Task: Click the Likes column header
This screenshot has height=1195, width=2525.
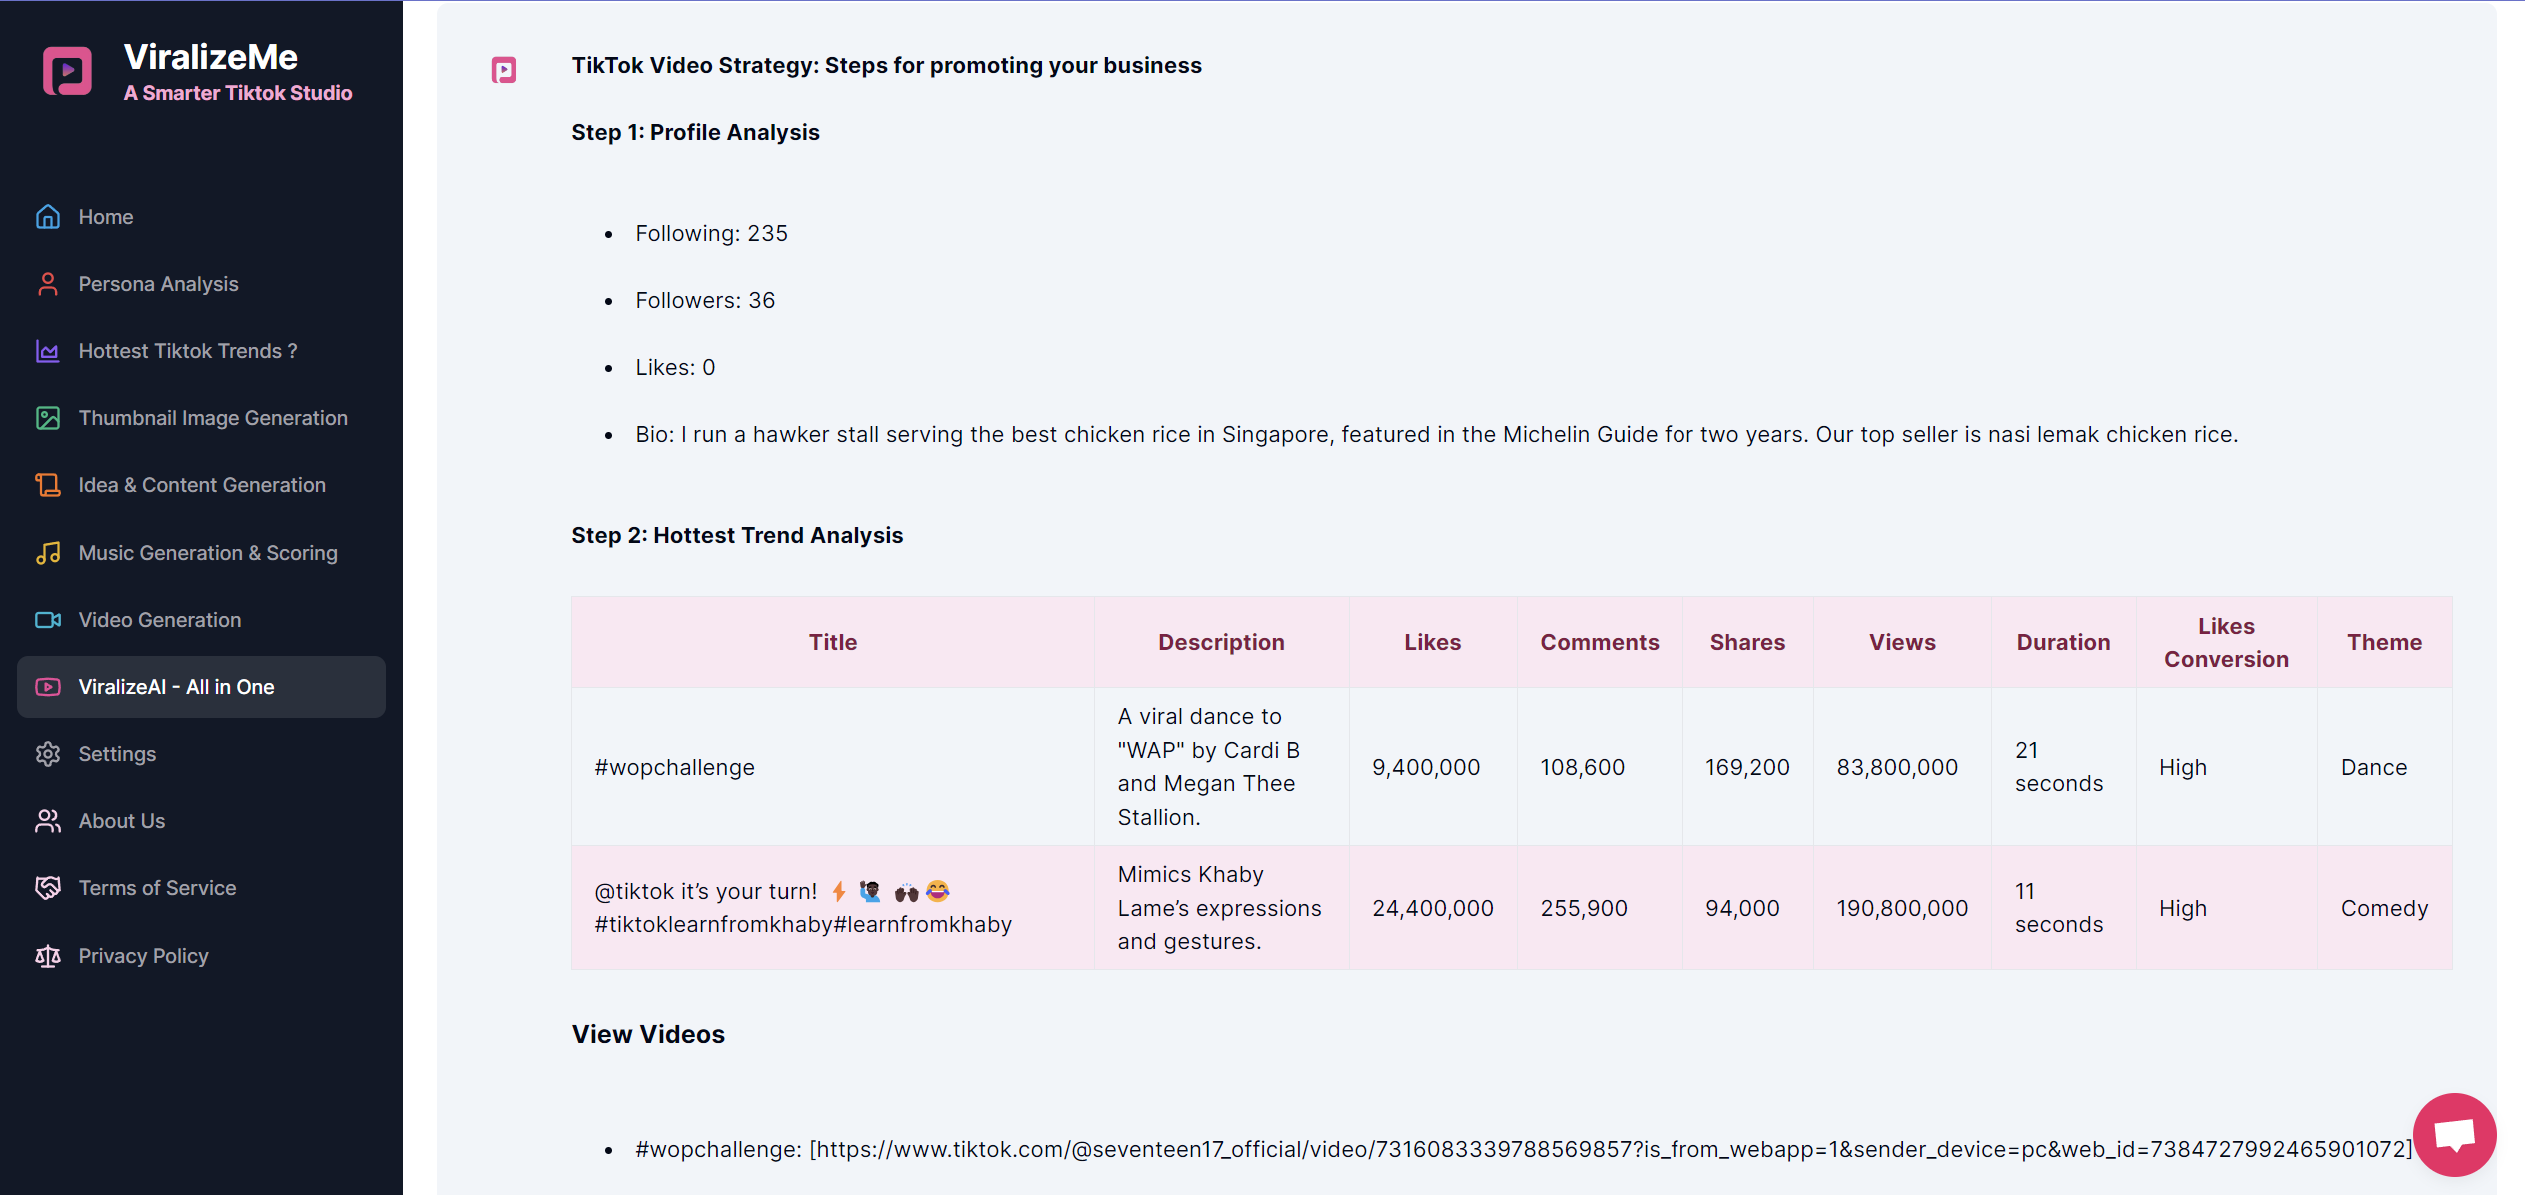Action: [x=1432, y=642]
